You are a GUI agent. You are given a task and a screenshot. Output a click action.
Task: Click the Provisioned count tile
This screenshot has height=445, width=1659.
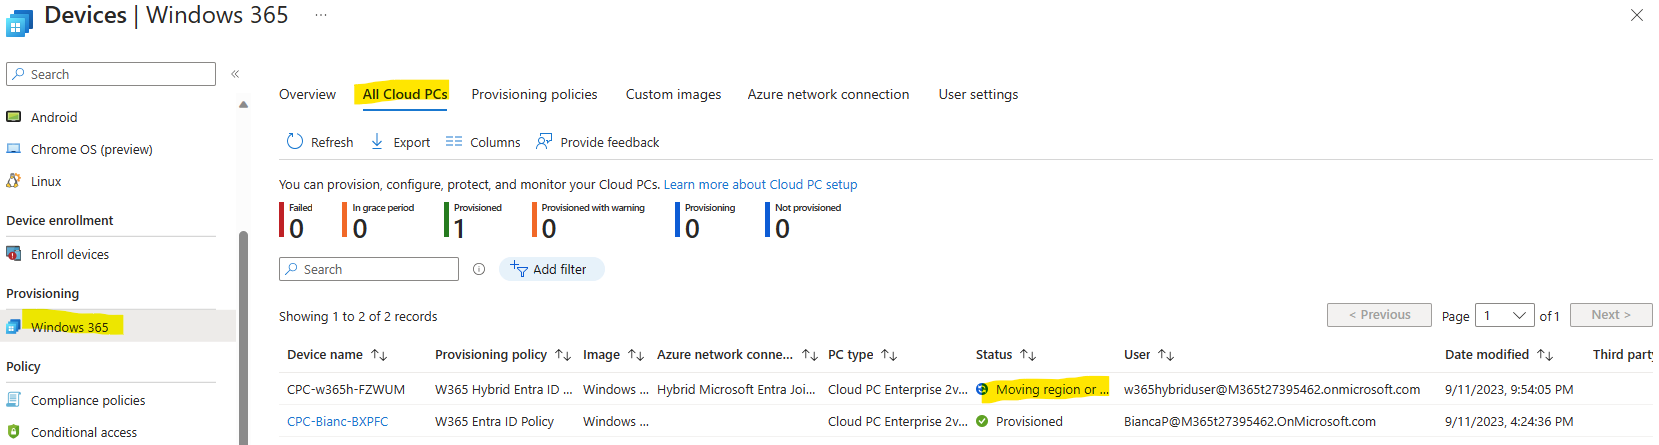tap(473, 220)
